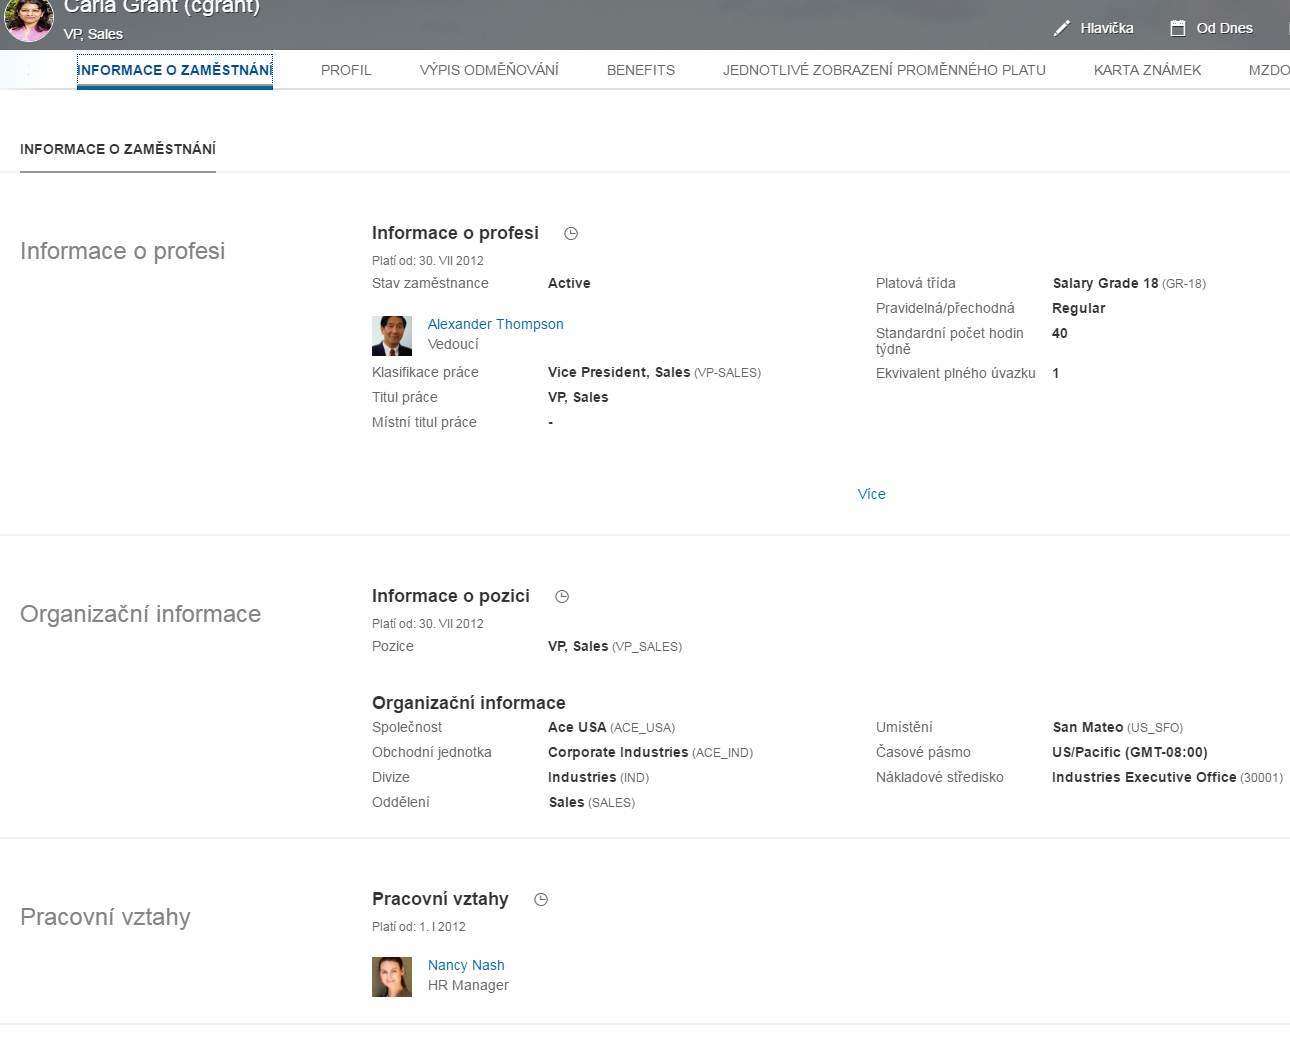Click the HR Manager role text

tap(468, 985)
